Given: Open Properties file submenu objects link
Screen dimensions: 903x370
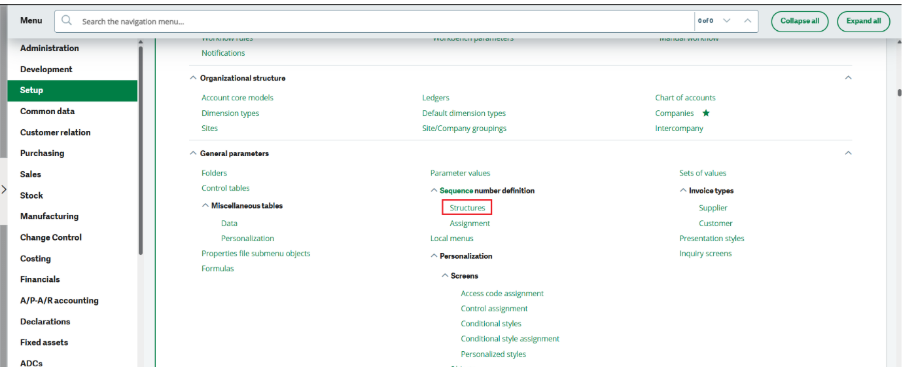Looking at the screenshot, I should click(x=256, y=254).
